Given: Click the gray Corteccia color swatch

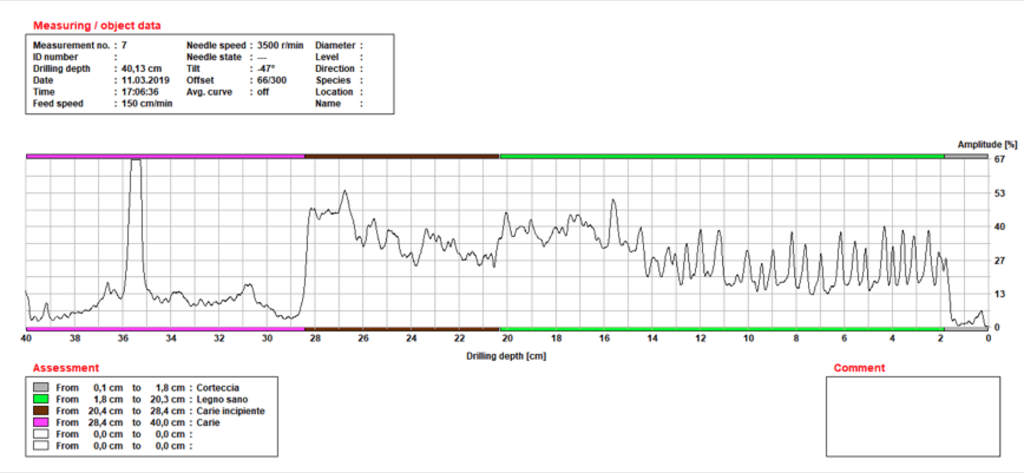Looking at the screenshot, I should tap(40, 387).
